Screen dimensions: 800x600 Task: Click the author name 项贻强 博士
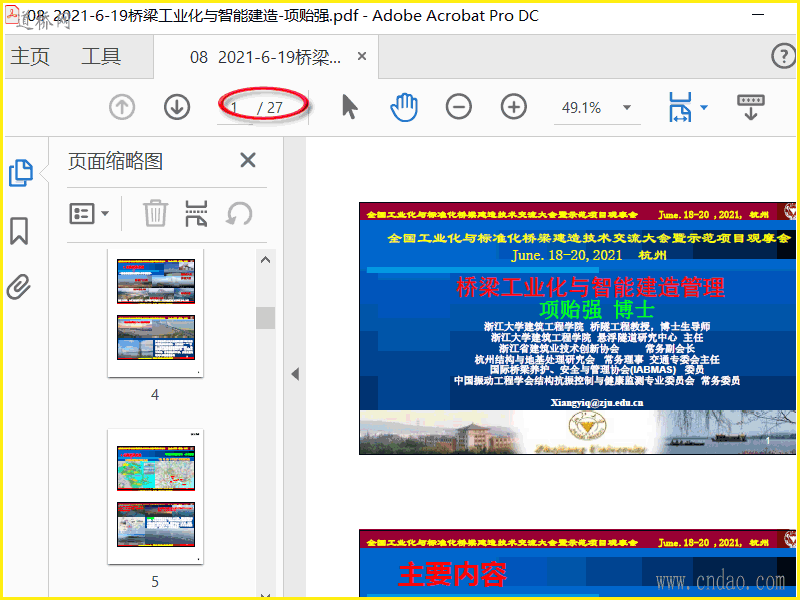click(x=597, y=310)
